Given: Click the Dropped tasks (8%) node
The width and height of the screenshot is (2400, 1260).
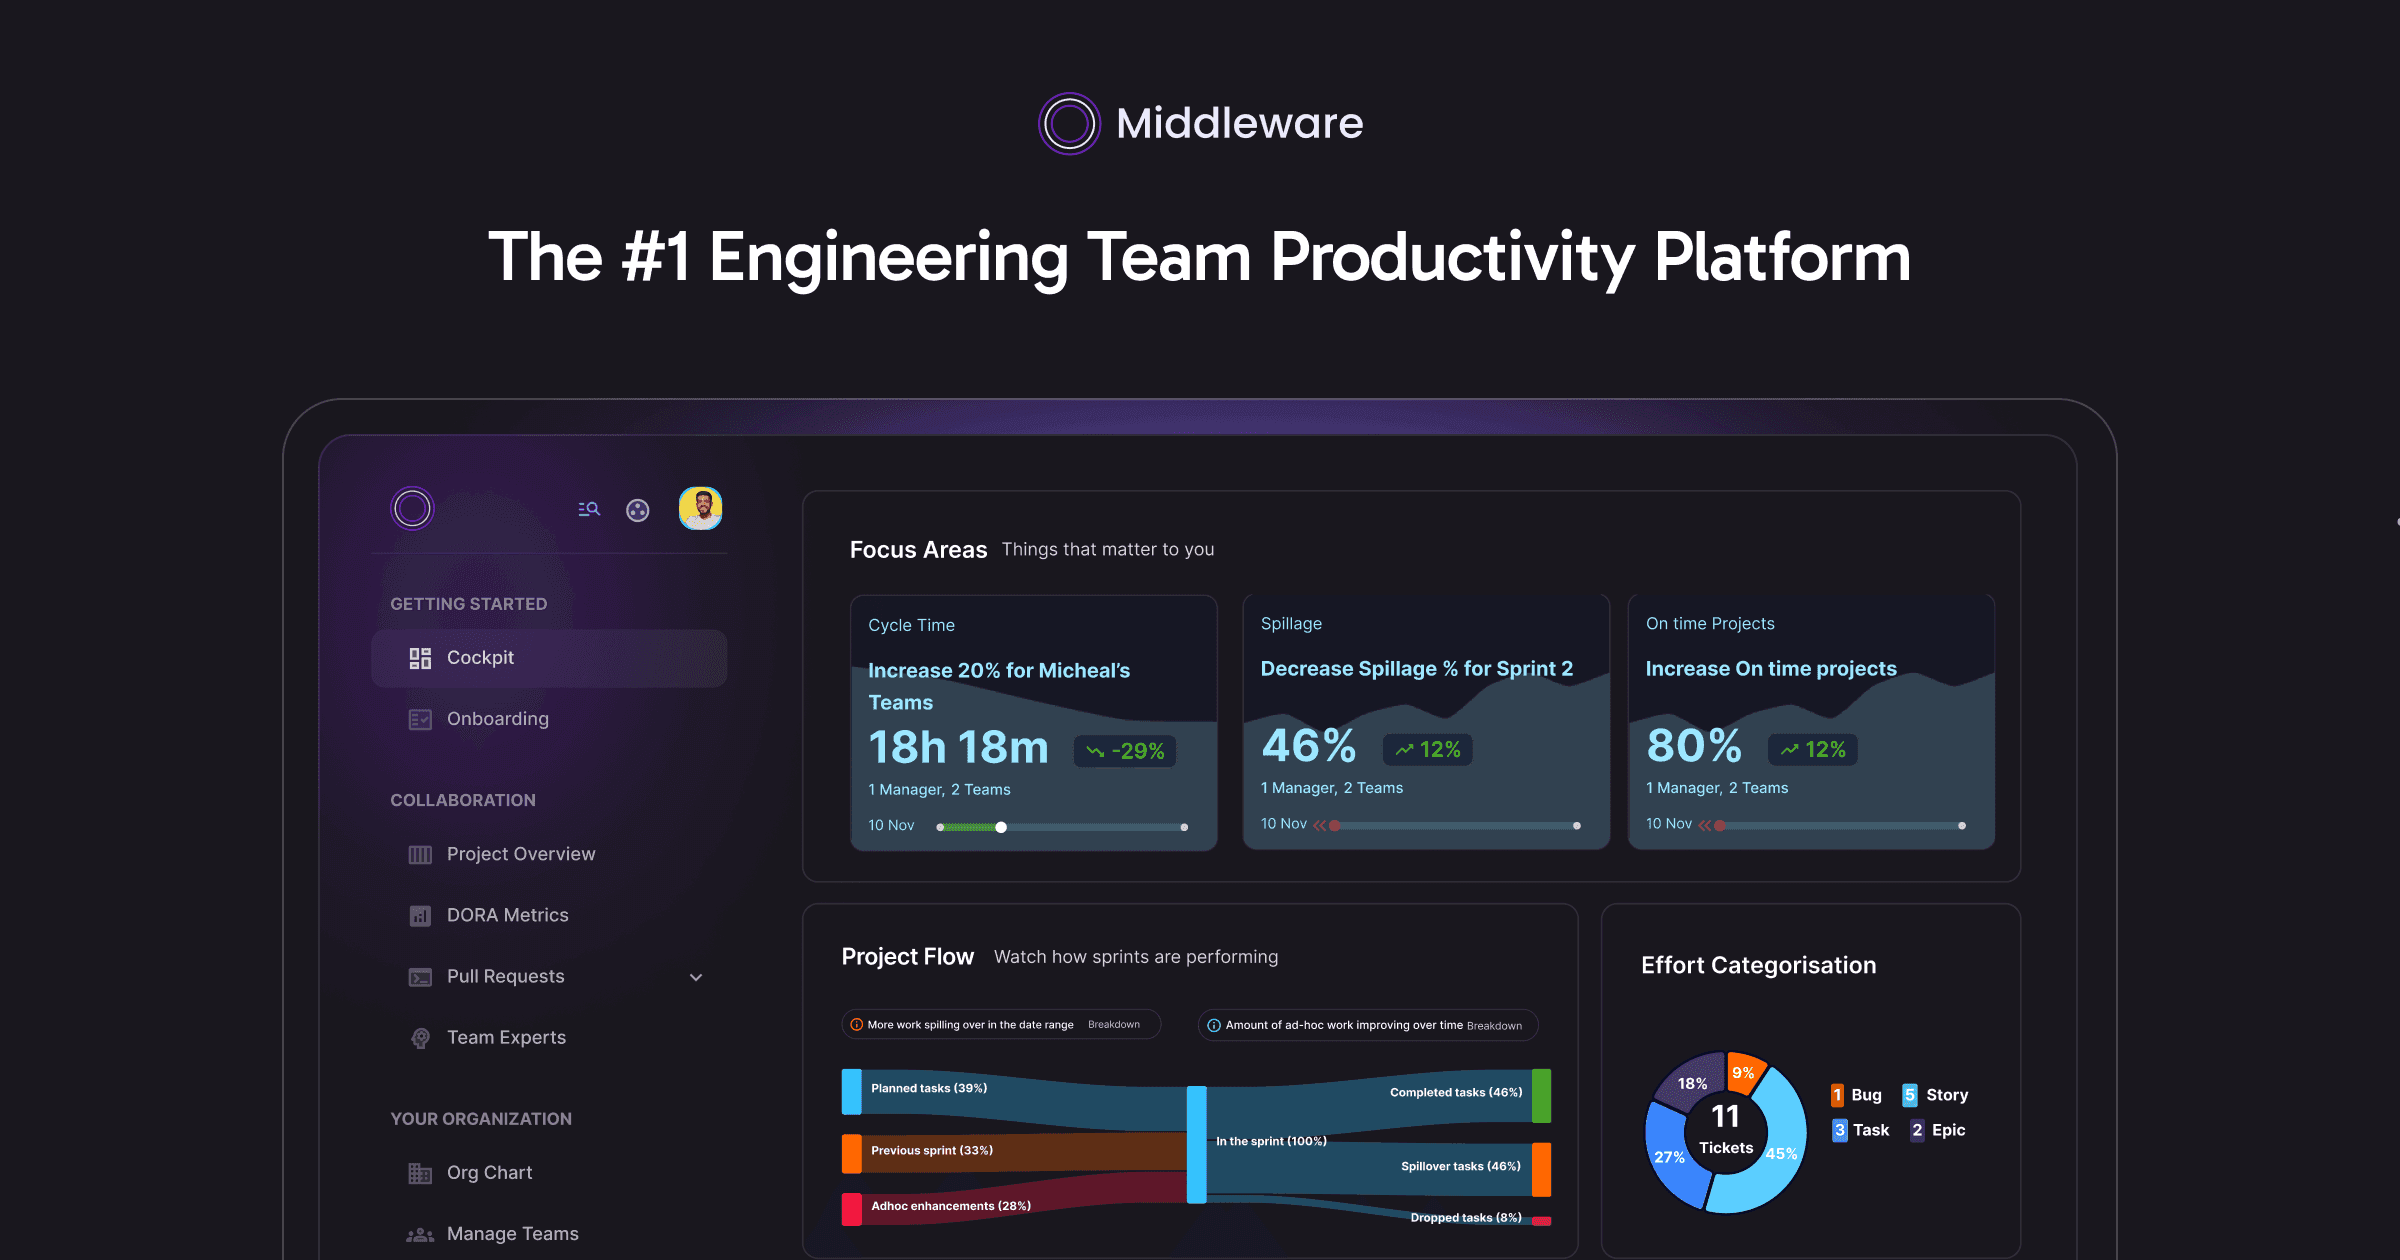Looking at the screenshot, I should tap(1541, 1220).
